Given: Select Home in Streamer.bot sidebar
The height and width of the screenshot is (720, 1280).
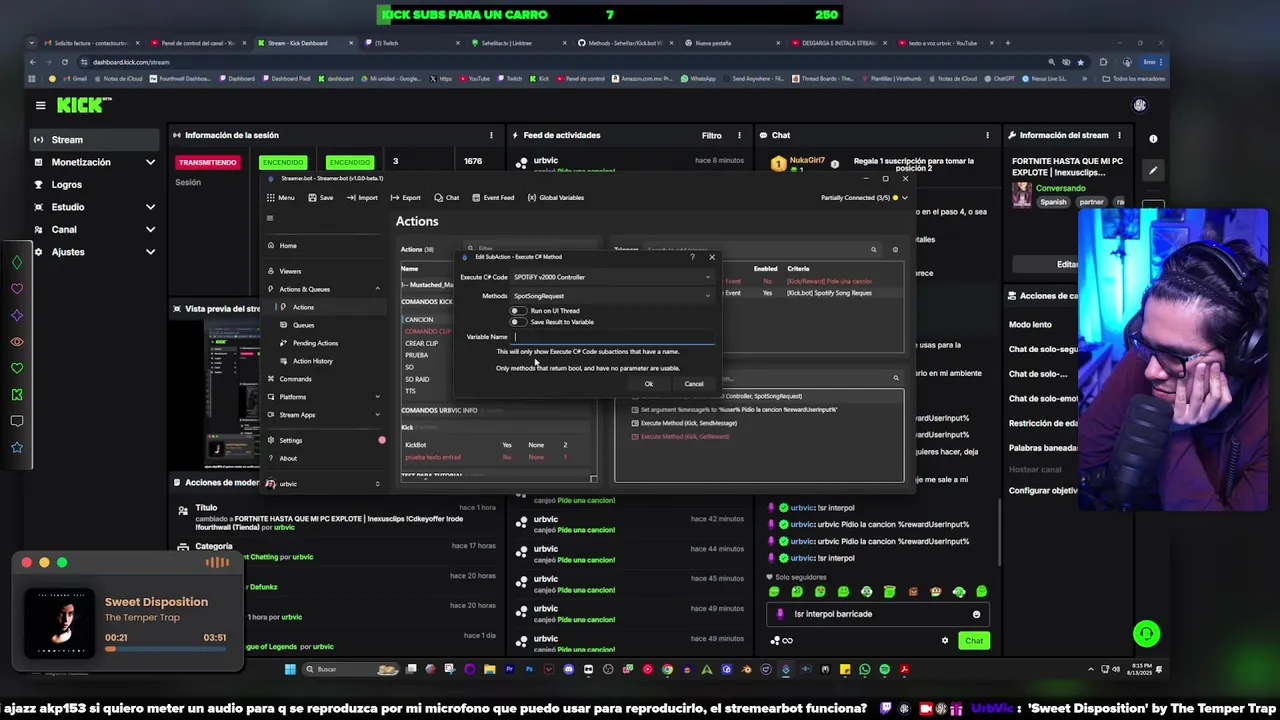Looking at the screenshot, I should 288,246.
